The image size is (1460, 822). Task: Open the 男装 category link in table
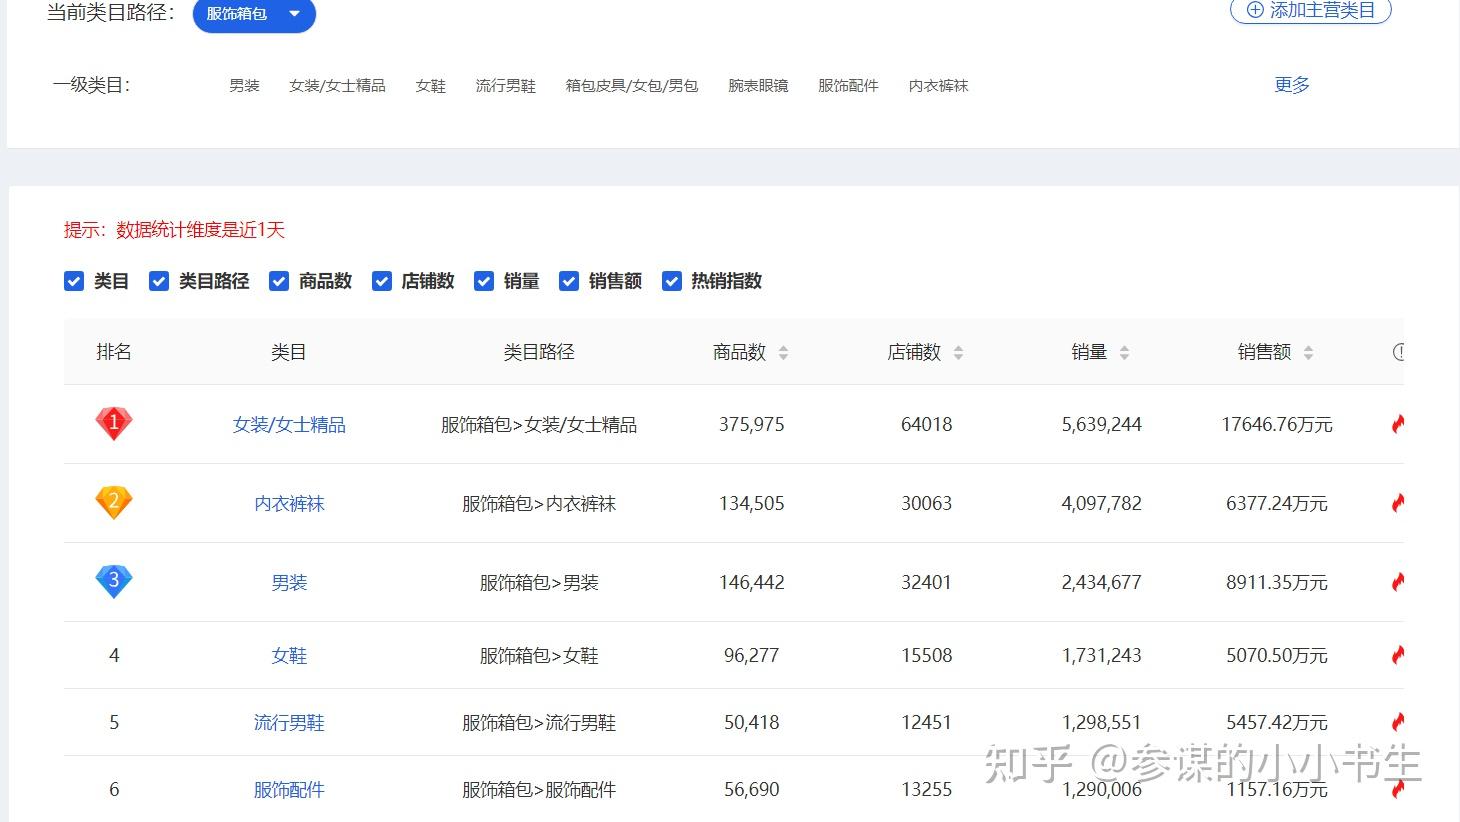pyautogui.click(x=289, y=583)
